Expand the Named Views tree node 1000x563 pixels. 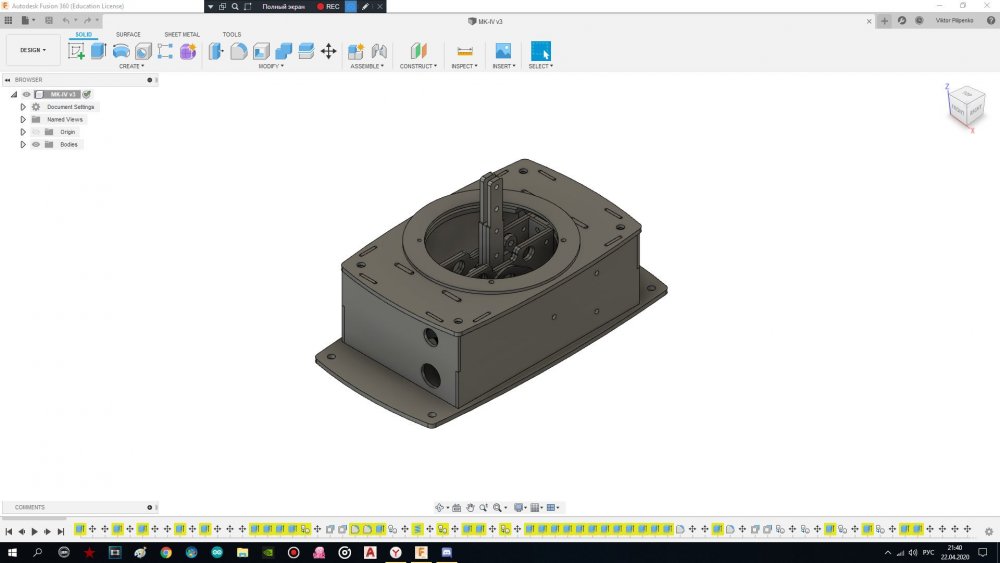click(x=23, y=119)
